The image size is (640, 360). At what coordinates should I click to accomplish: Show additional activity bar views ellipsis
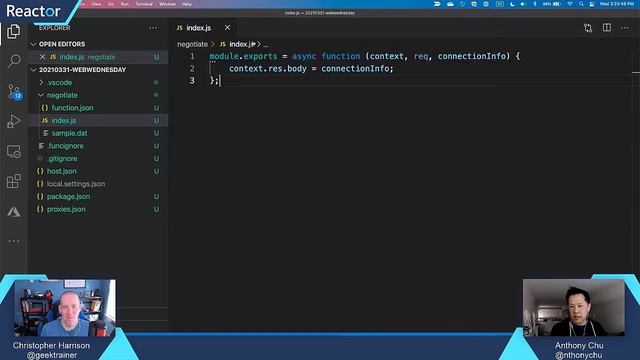[x=13, y=241]
